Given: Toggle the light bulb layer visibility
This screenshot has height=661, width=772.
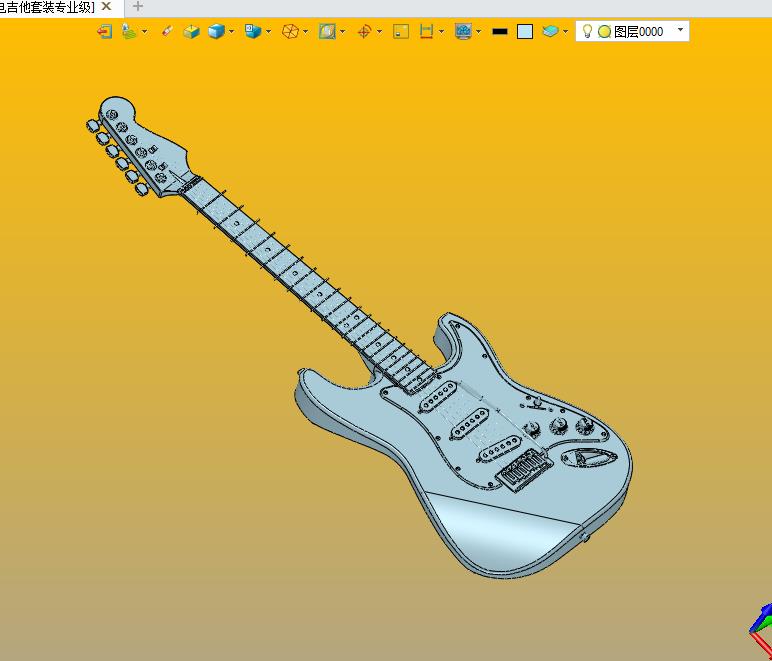Looking at the screenshot, I should (587, 31).
